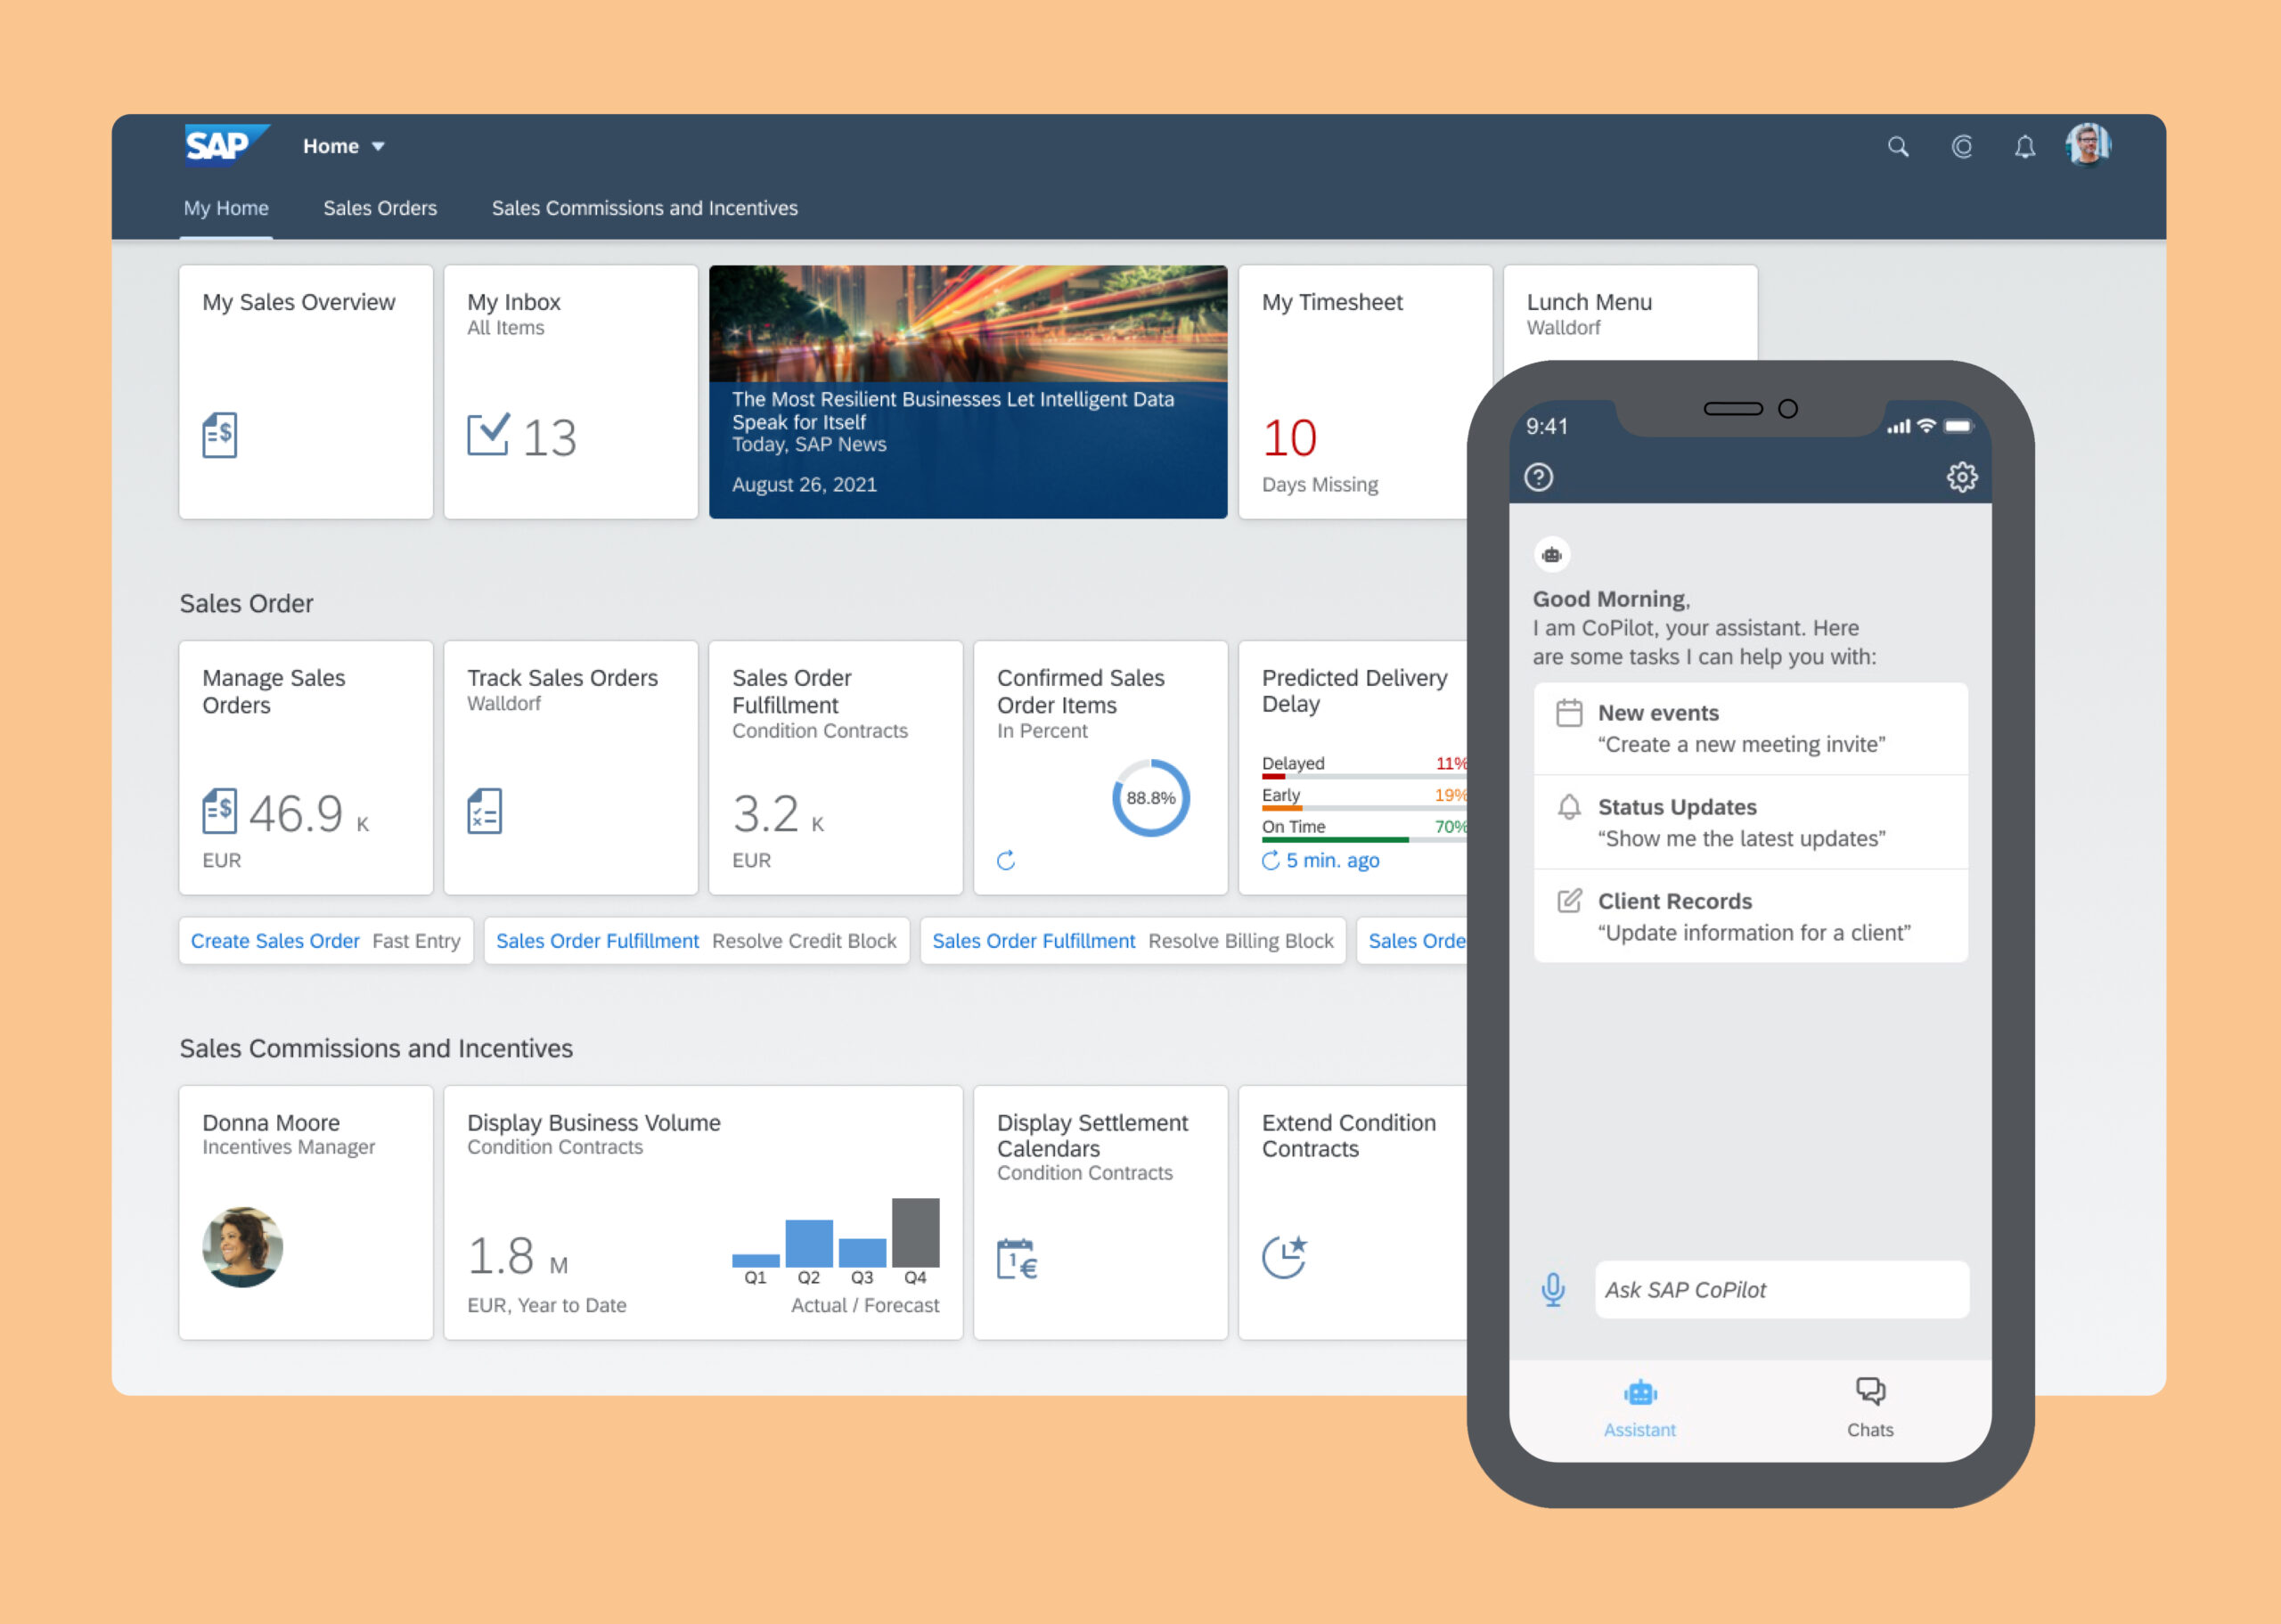2281x1624 pixels.
Task: Open the SAP News feature tile image
Action: coord(968,323)
